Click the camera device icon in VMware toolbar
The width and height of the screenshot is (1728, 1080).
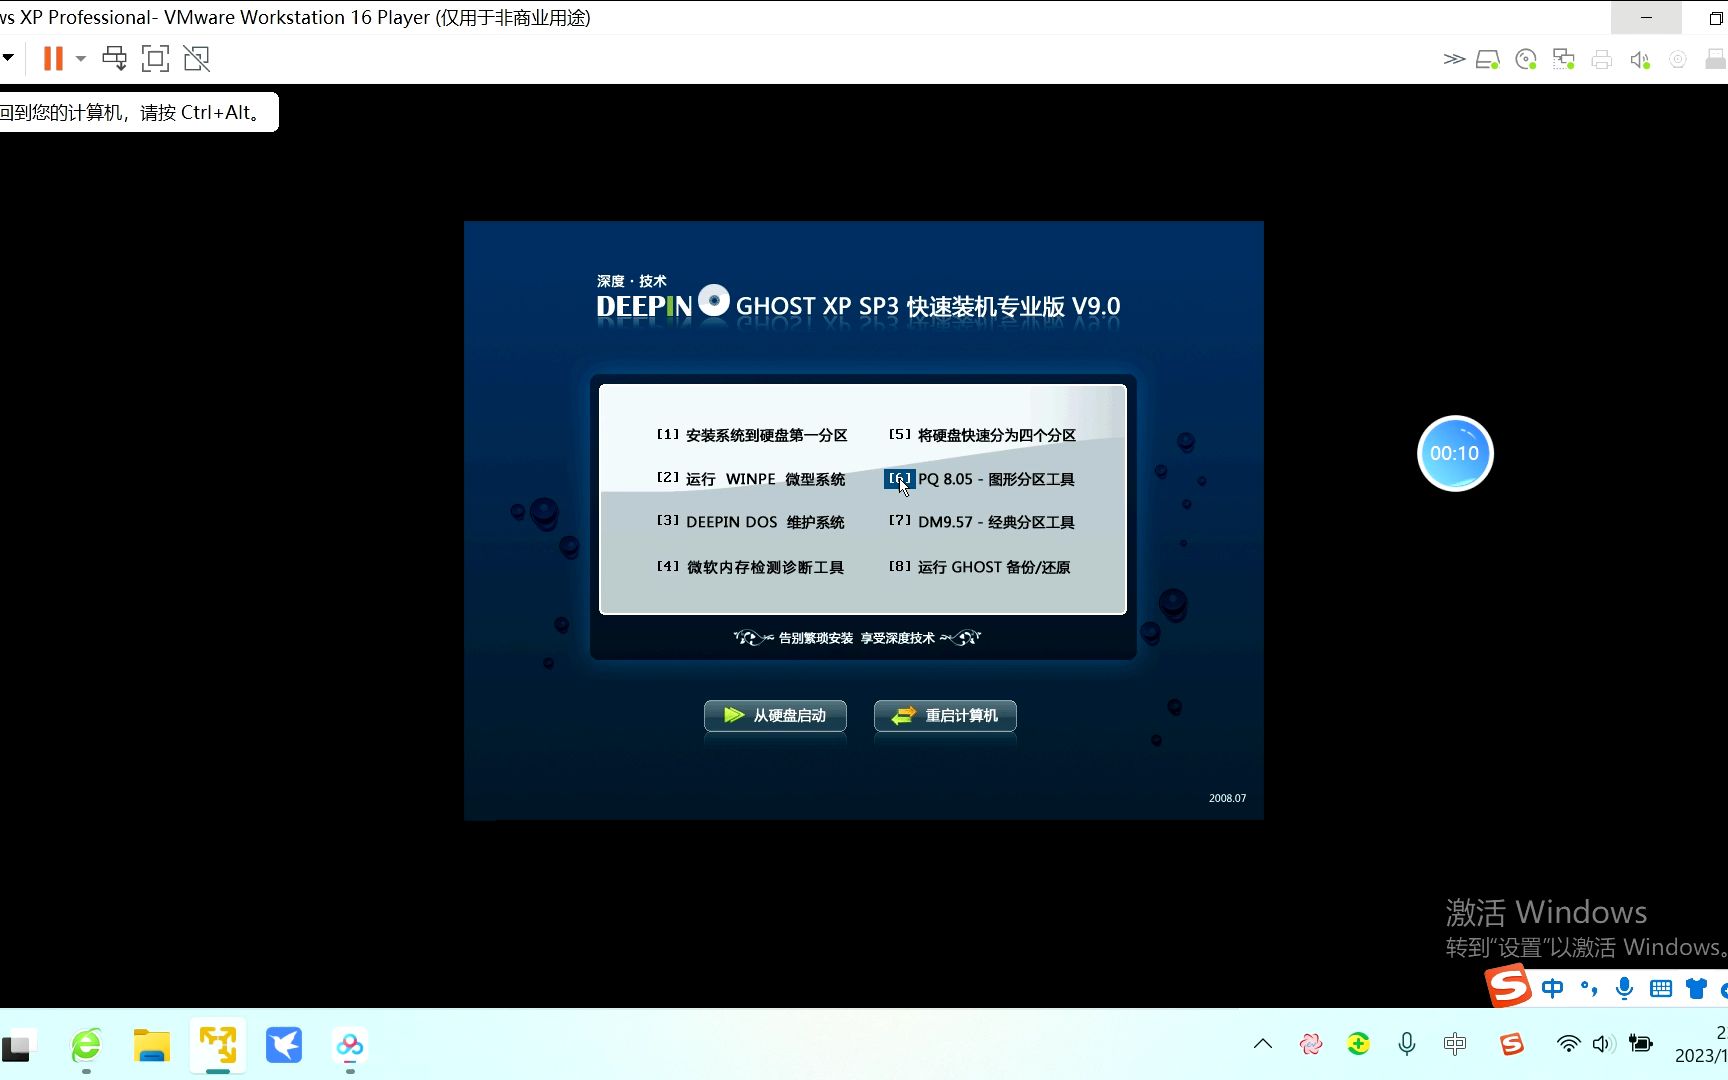click(x=1678, y=60)
